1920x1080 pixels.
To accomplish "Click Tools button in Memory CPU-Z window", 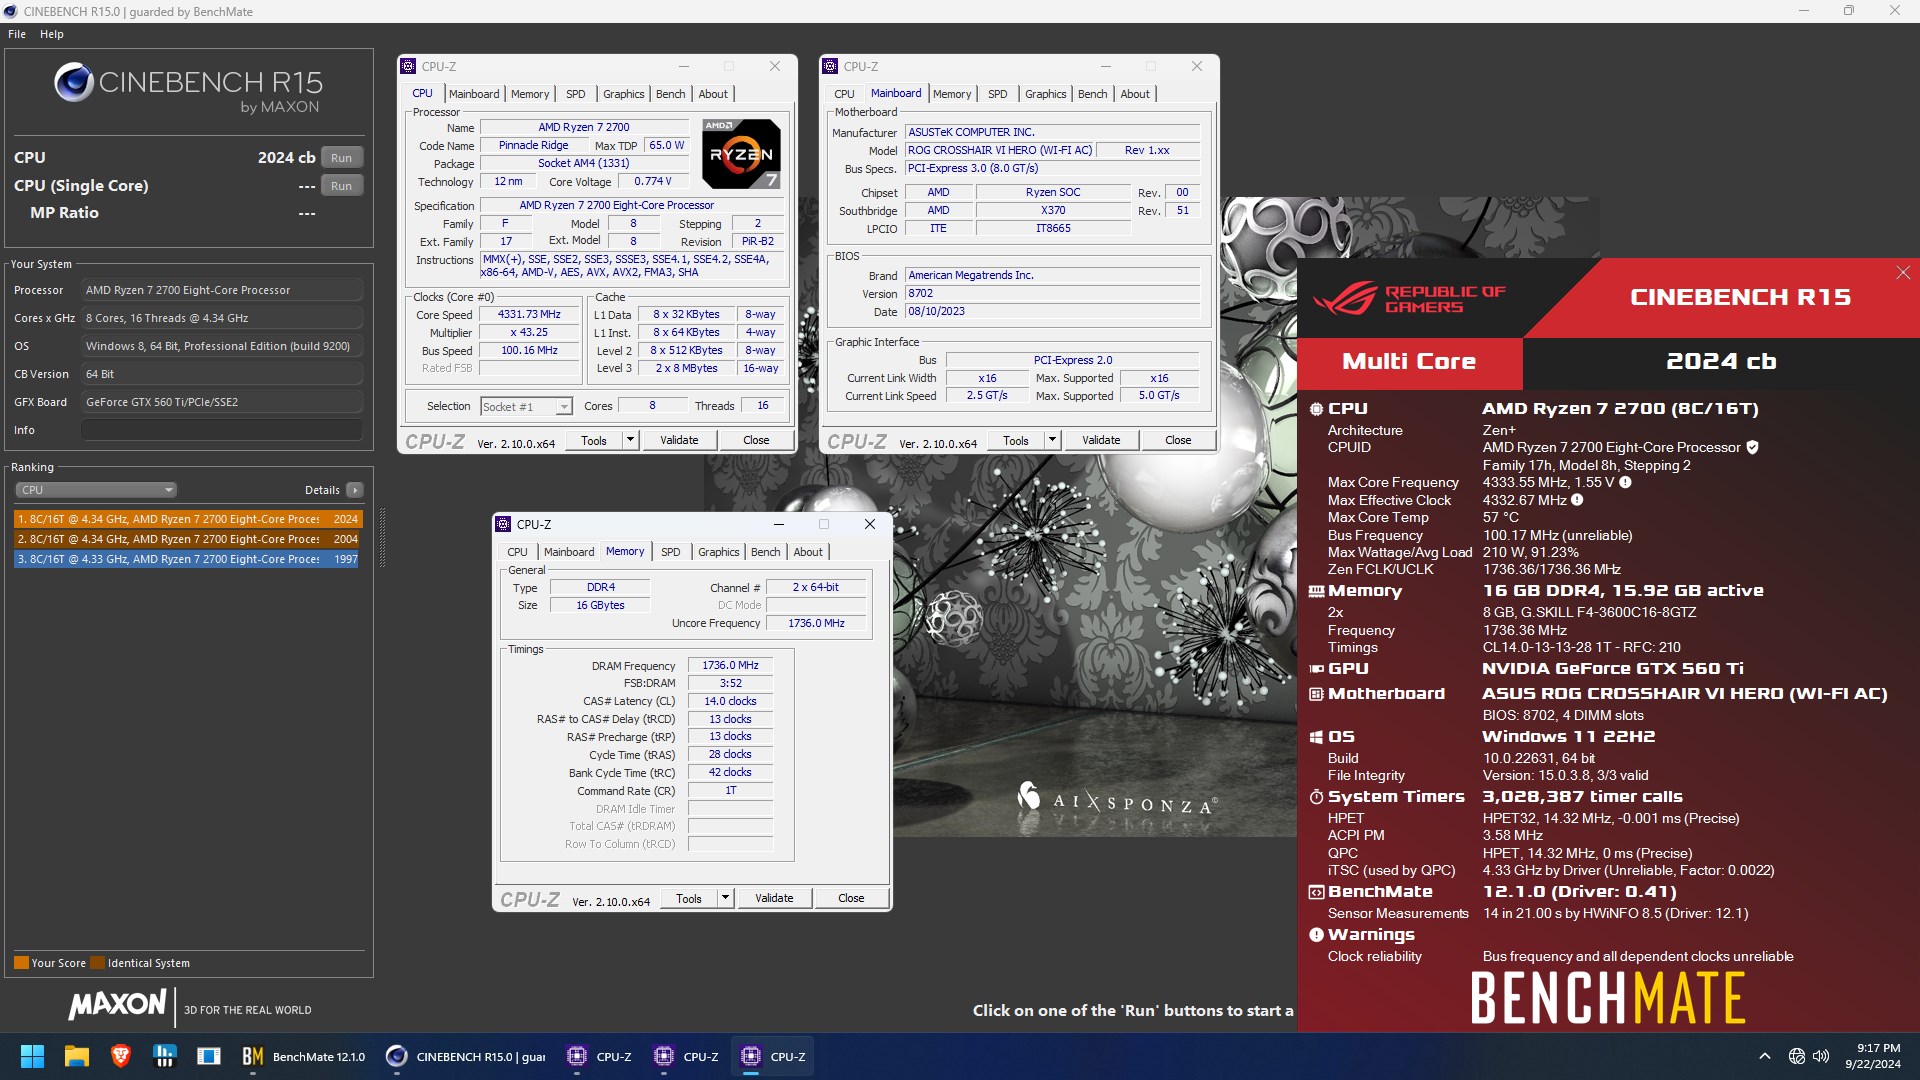I will click(689, 898).
